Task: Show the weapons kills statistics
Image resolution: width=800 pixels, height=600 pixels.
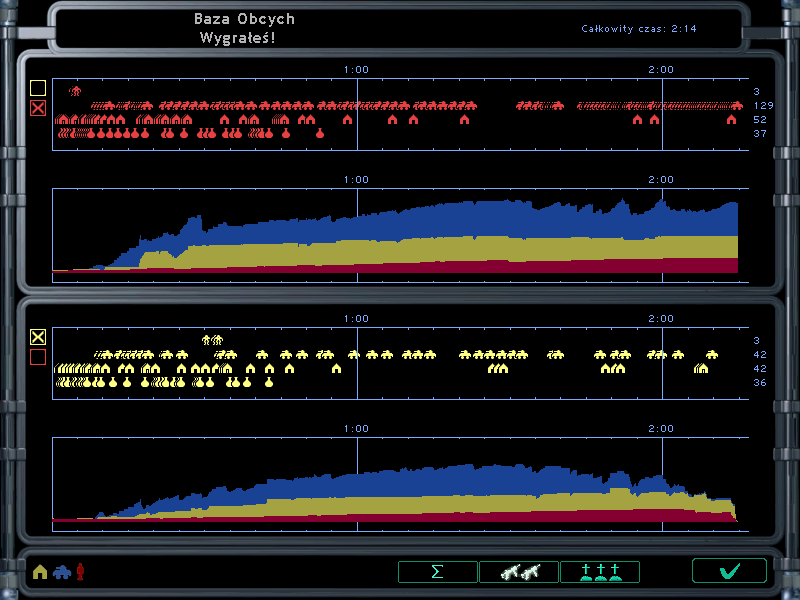Action: pos(518,571)
